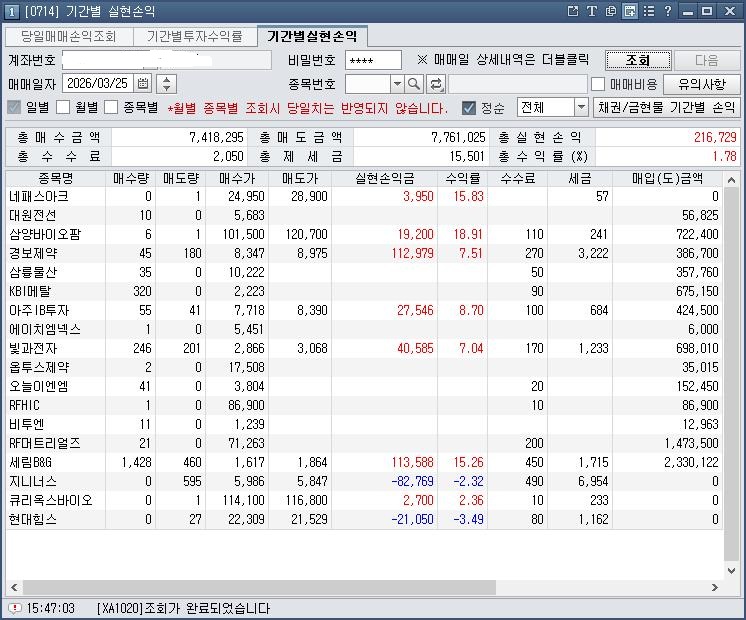Click the copy screen icon in title bar
This screenshot has height=620, width=746.
pyautogui.click(x=610, y=11)
